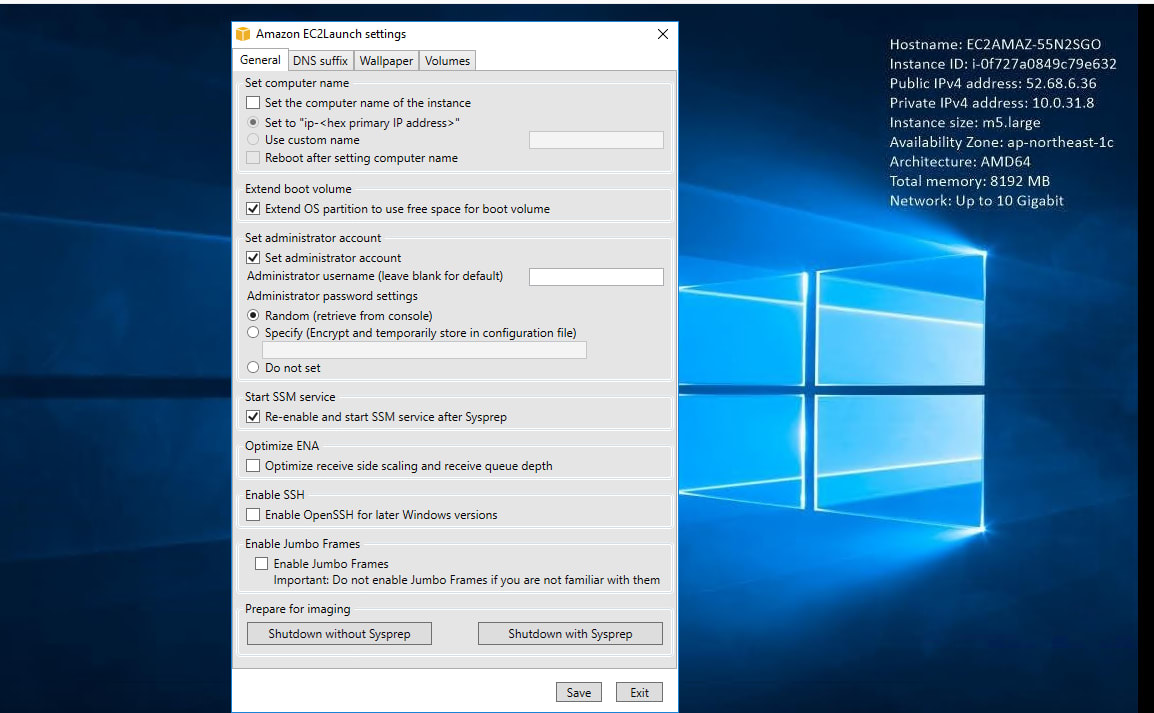1154x713 pixels.
Task: Exit the settings dialog
Action: [640, 692]
